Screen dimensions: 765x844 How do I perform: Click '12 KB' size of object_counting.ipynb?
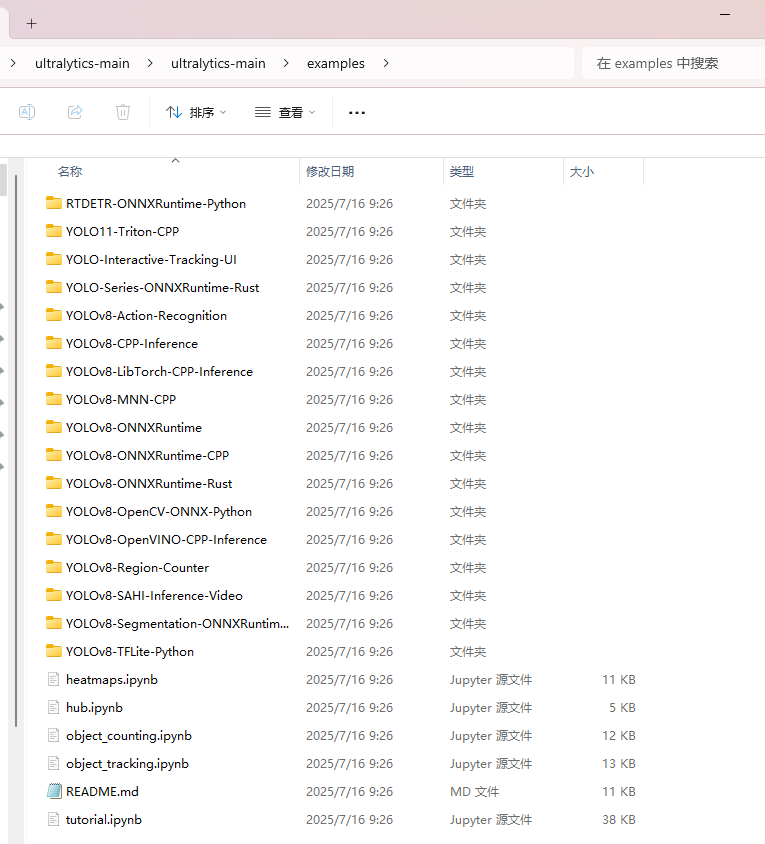tap(619, 736)
